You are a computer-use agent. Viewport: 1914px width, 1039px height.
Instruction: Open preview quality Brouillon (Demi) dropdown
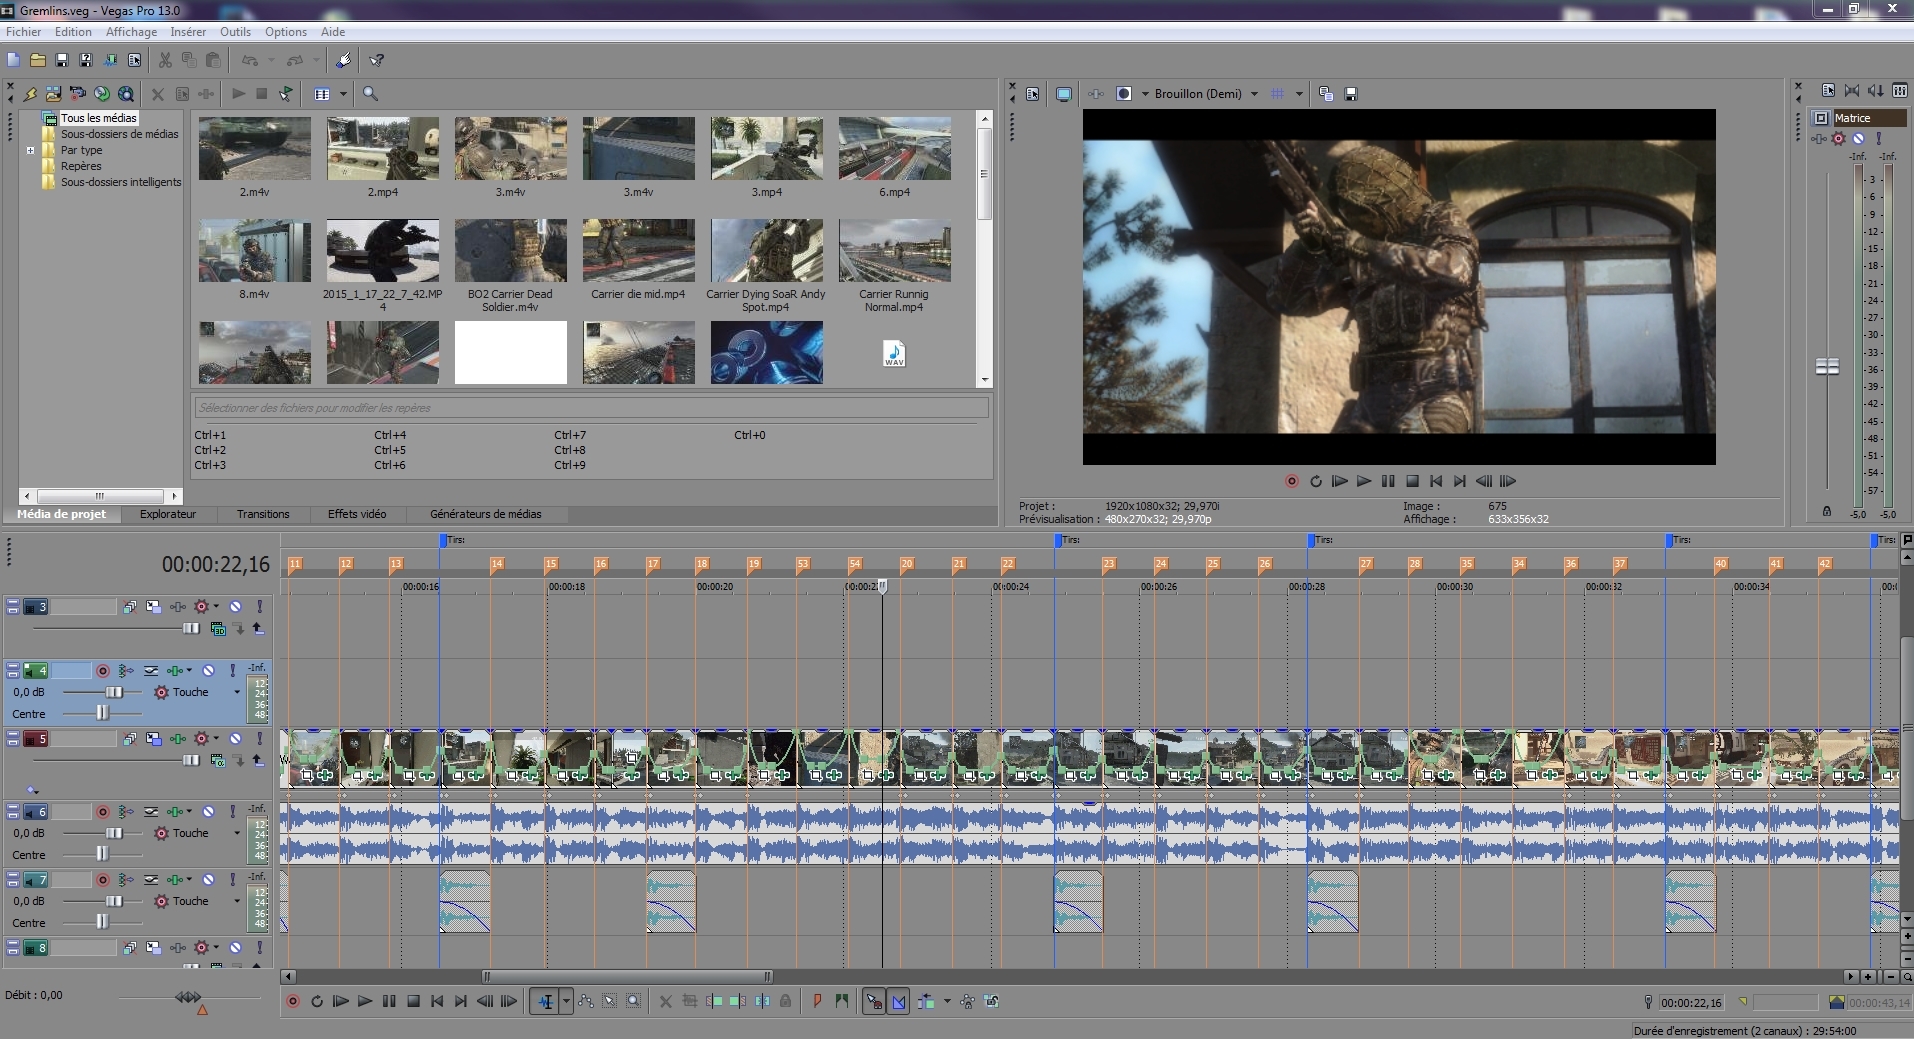pyautogui.click(x=1254, y=94)
